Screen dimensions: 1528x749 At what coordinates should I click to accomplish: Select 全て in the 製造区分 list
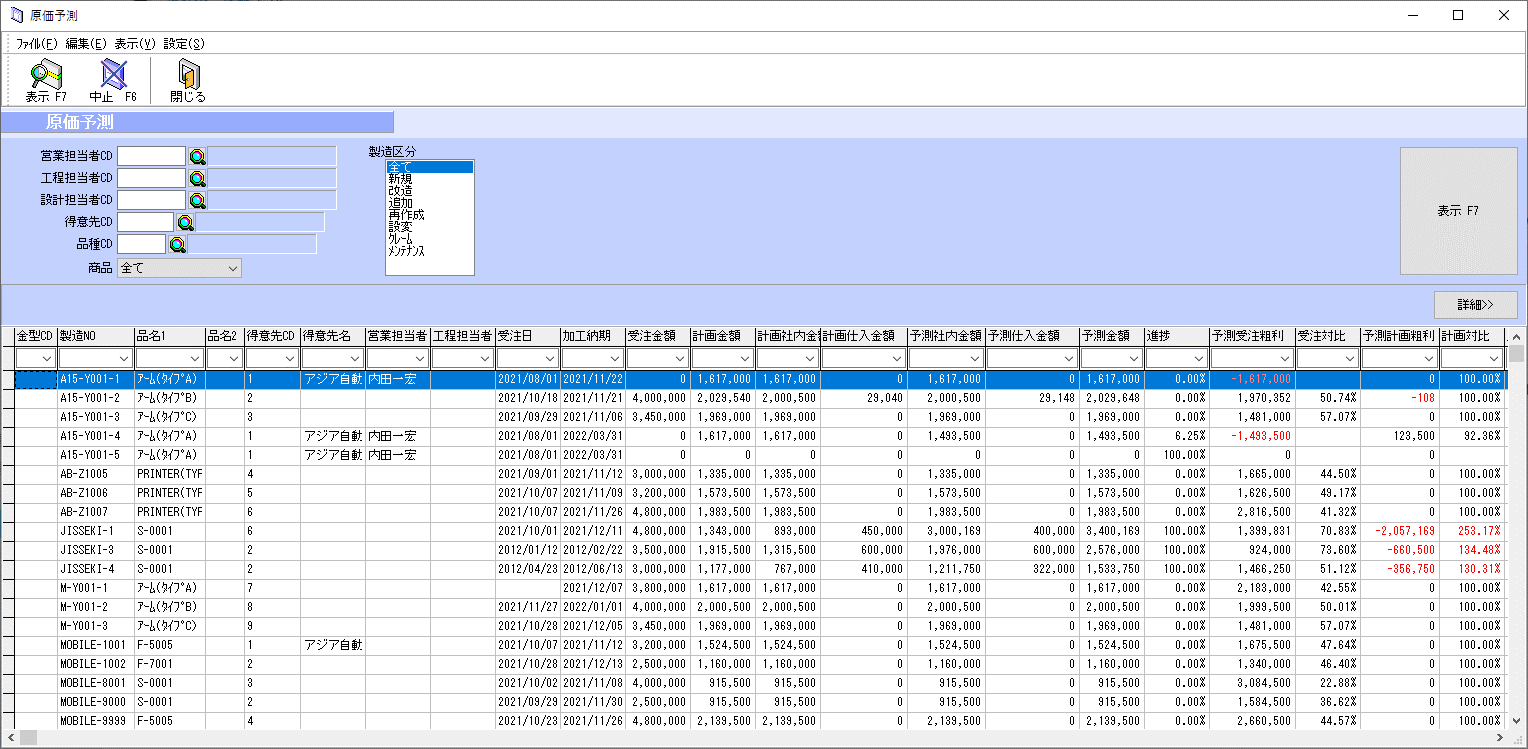pos(429,167)
